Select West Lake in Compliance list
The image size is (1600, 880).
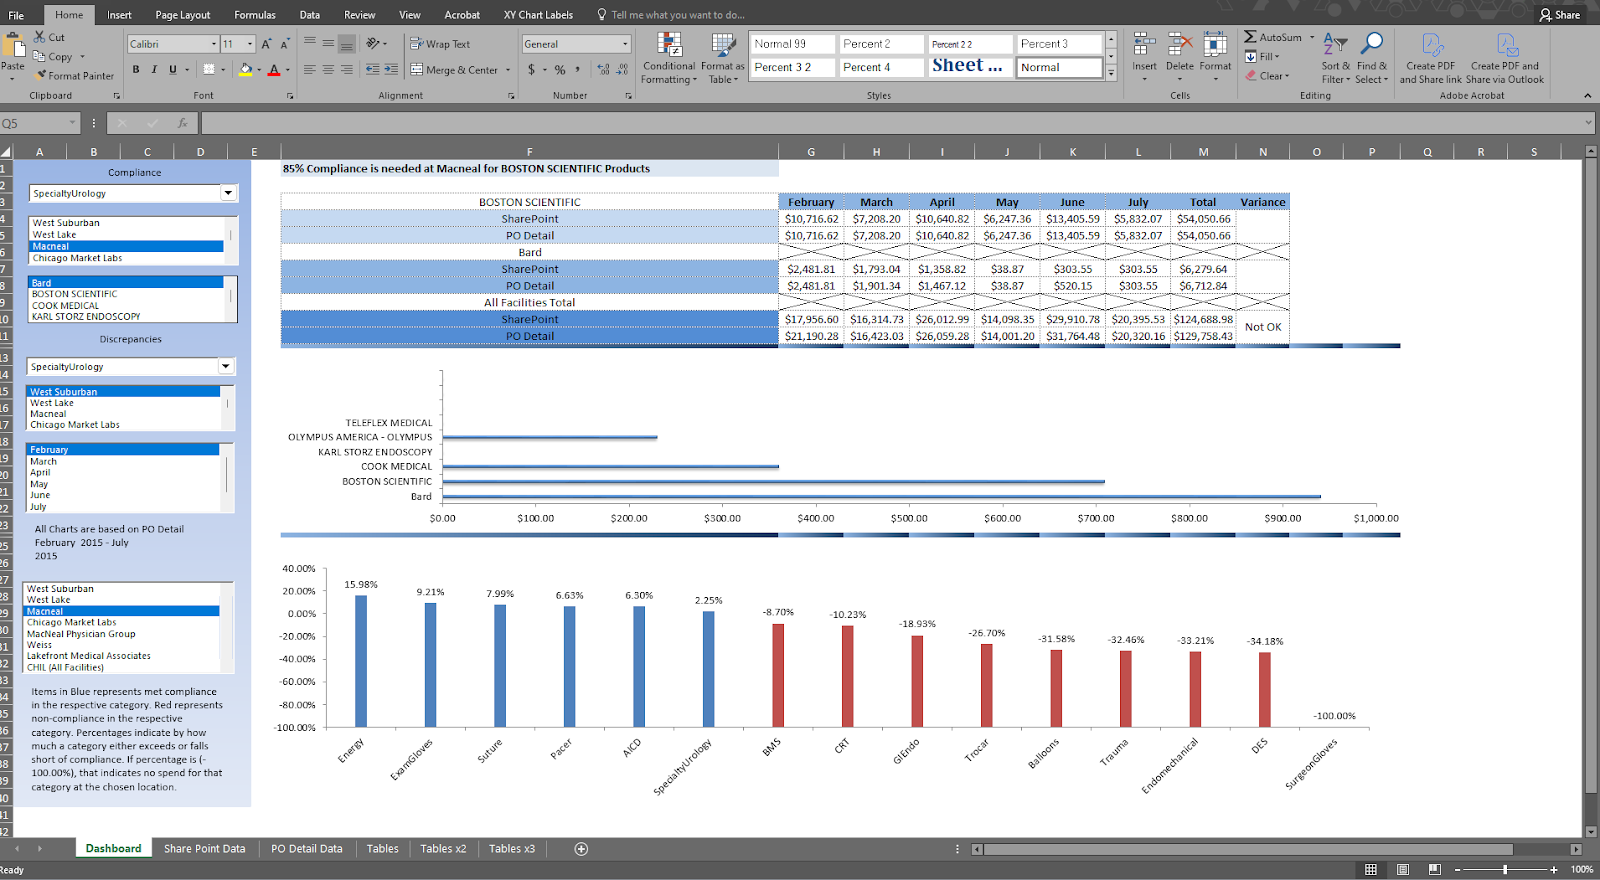(54, 234)
